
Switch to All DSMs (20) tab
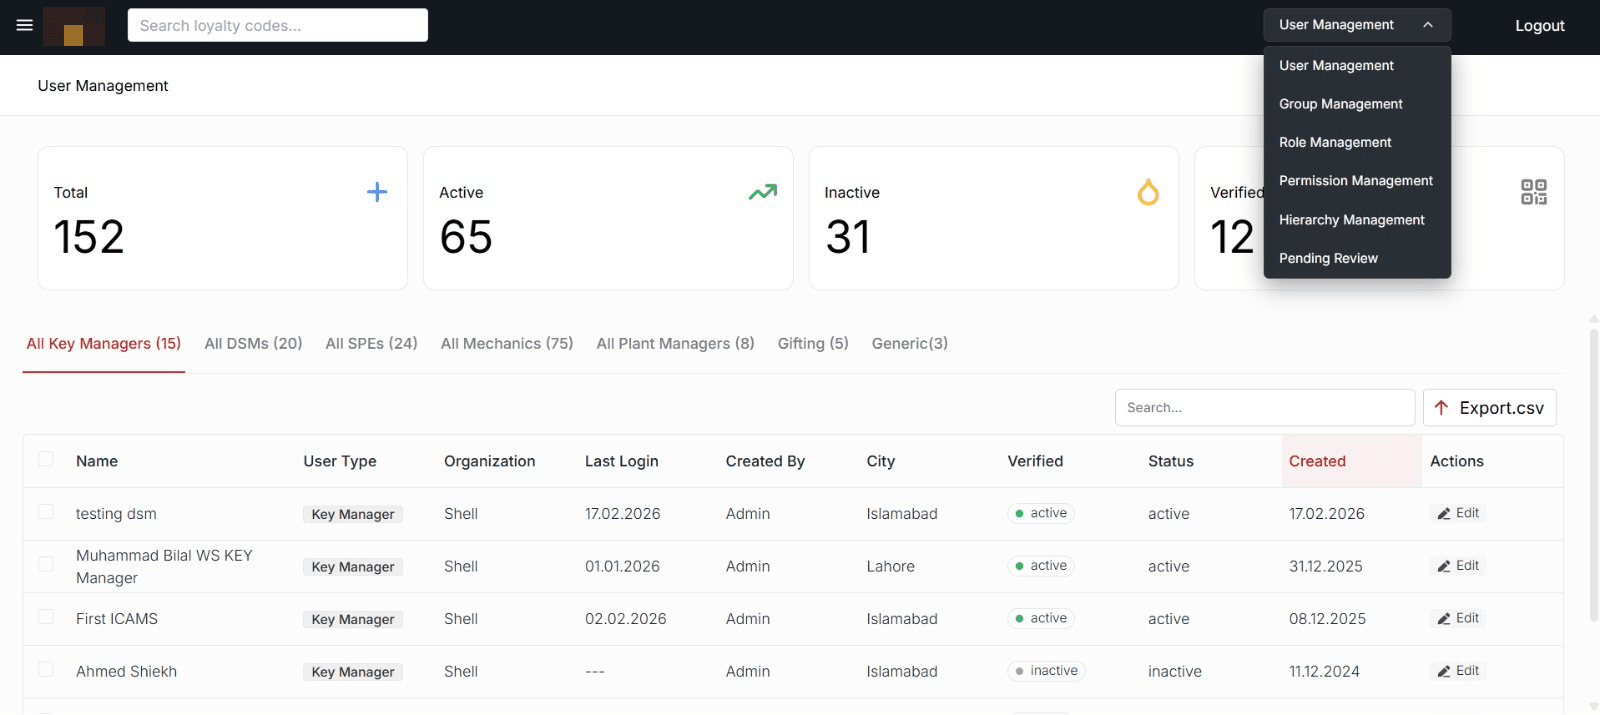click(253, 344)
